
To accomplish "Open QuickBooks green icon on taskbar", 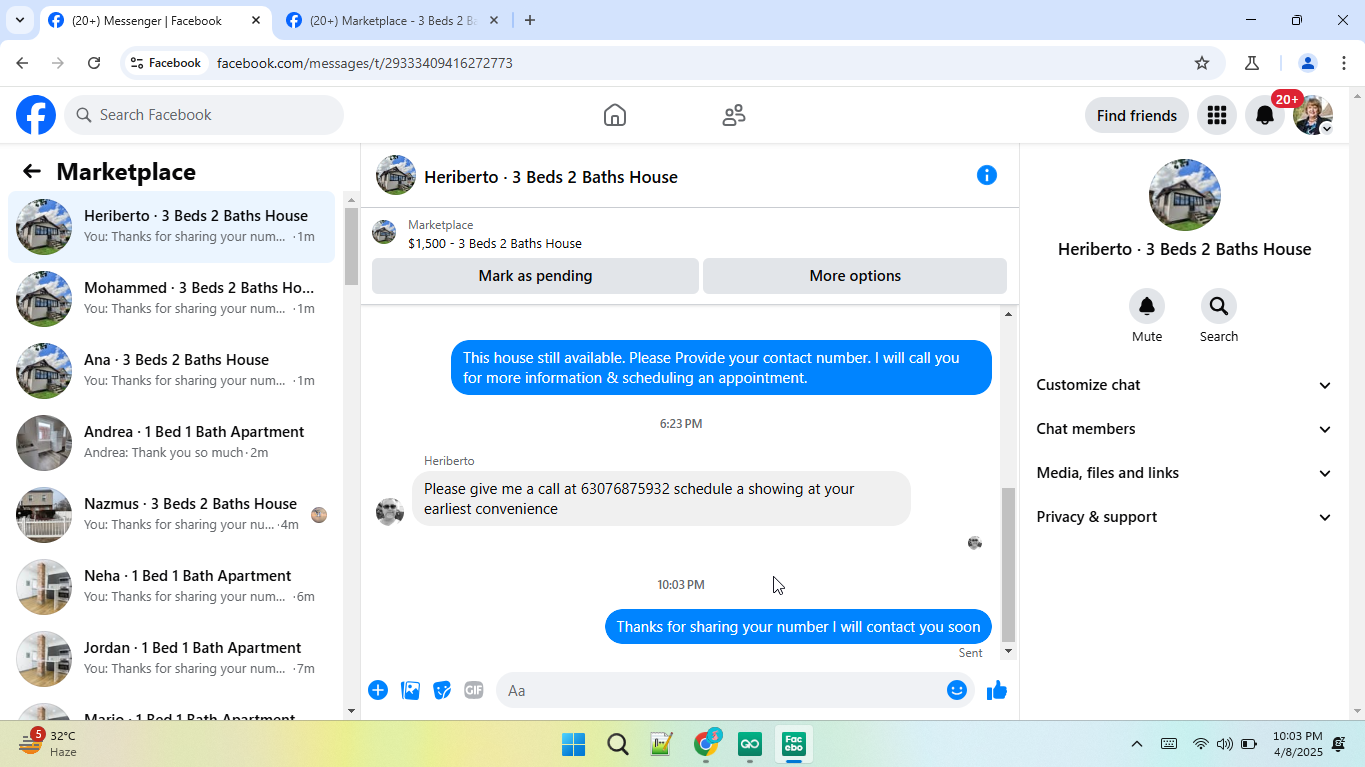I will 751,744.
